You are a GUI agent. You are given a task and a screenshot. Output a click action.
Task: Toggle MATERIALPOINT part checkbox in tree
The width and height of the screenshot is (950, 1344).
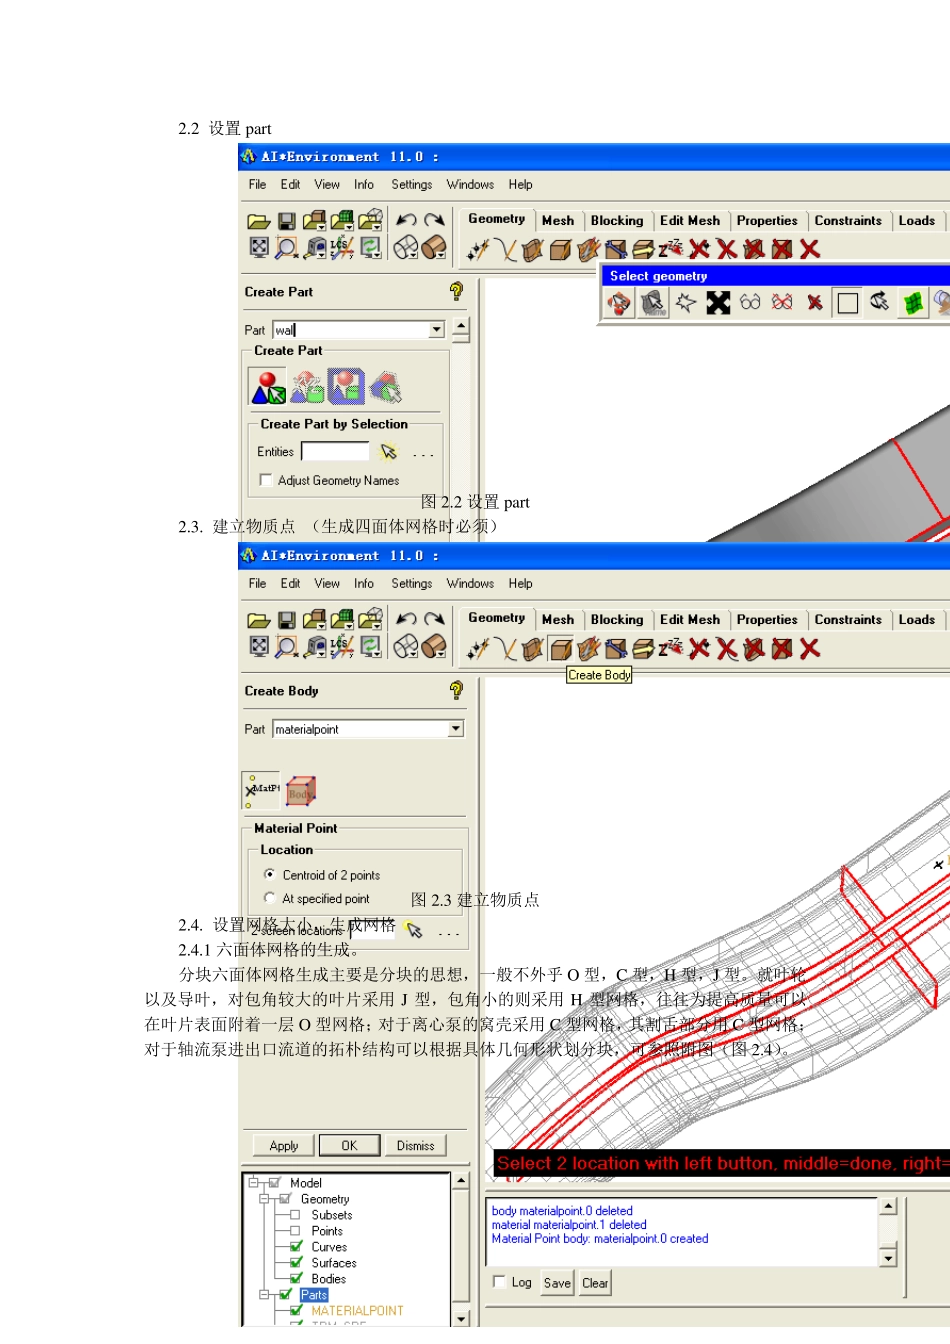(296, 1310)
